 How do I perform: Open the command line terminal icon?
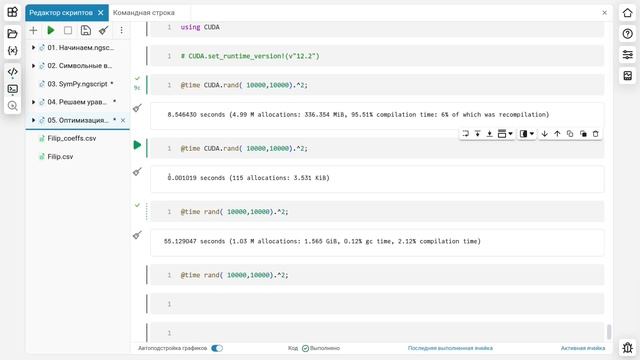click(x=12, y=89)
